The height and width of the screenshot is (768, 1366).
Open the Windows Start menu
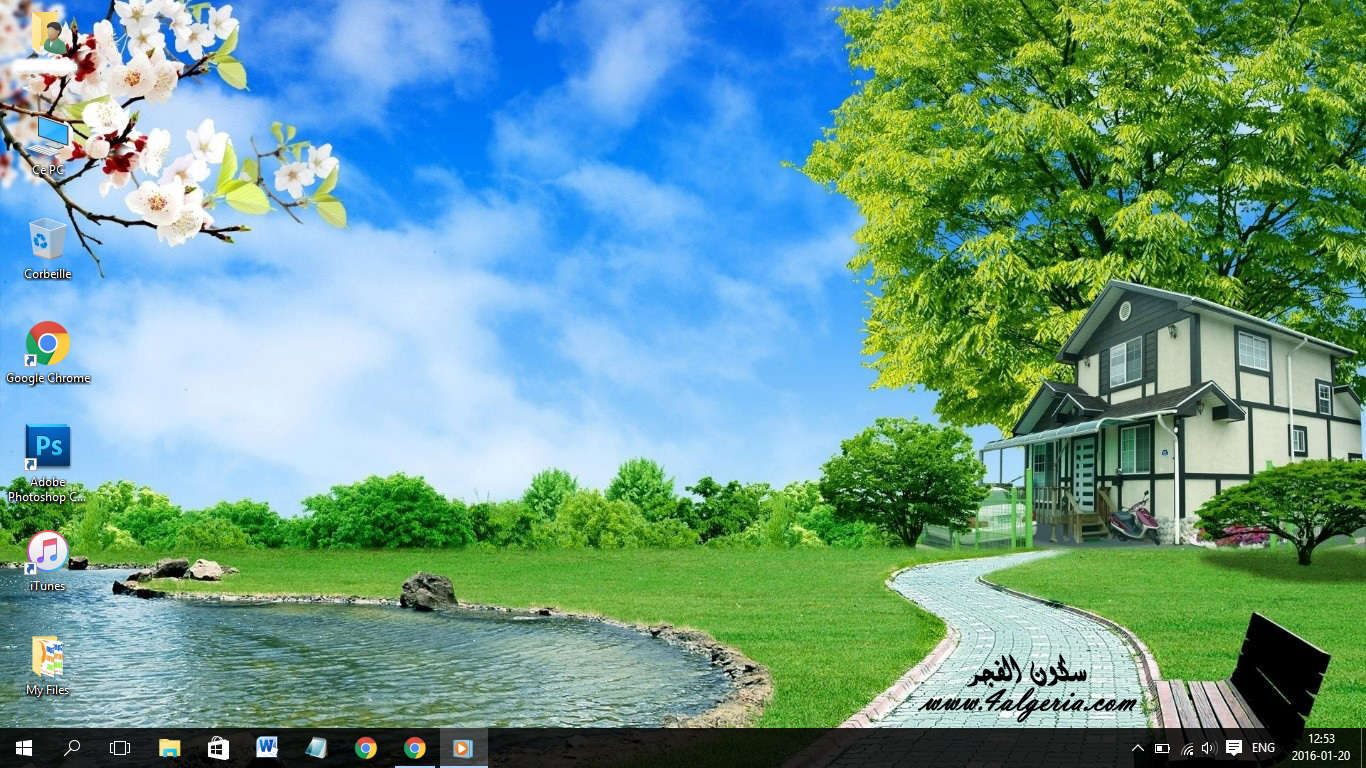[24, 748]
